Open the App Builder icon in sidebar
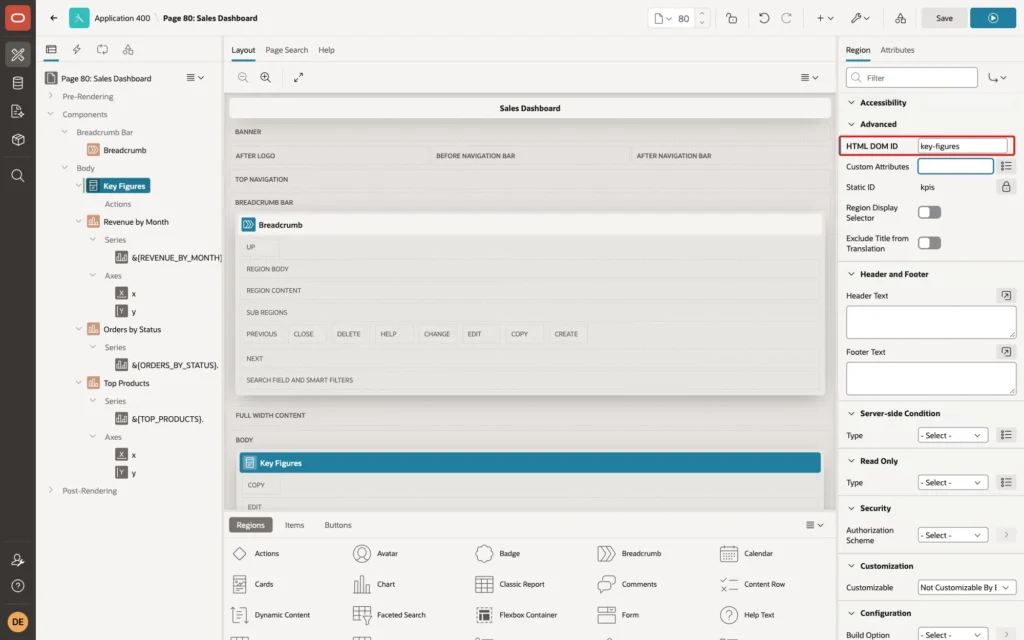The image size is (1024, 640). pos(18,55)
